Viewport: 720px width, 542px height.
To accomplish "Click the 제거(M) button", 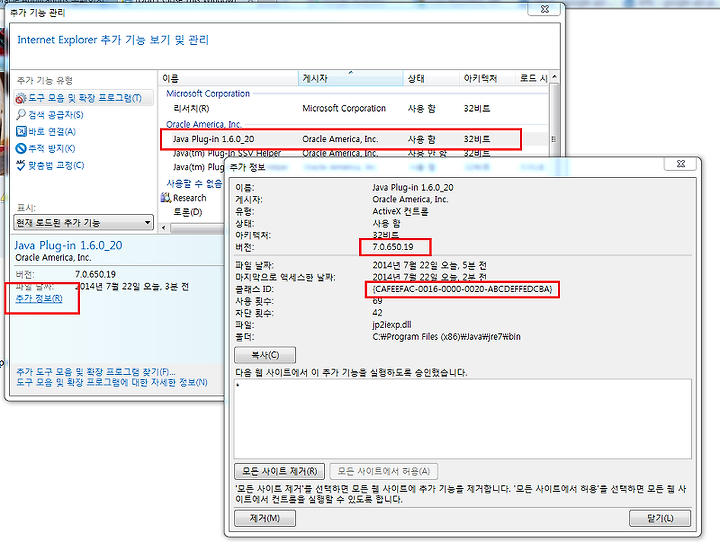I will (265, 518).
